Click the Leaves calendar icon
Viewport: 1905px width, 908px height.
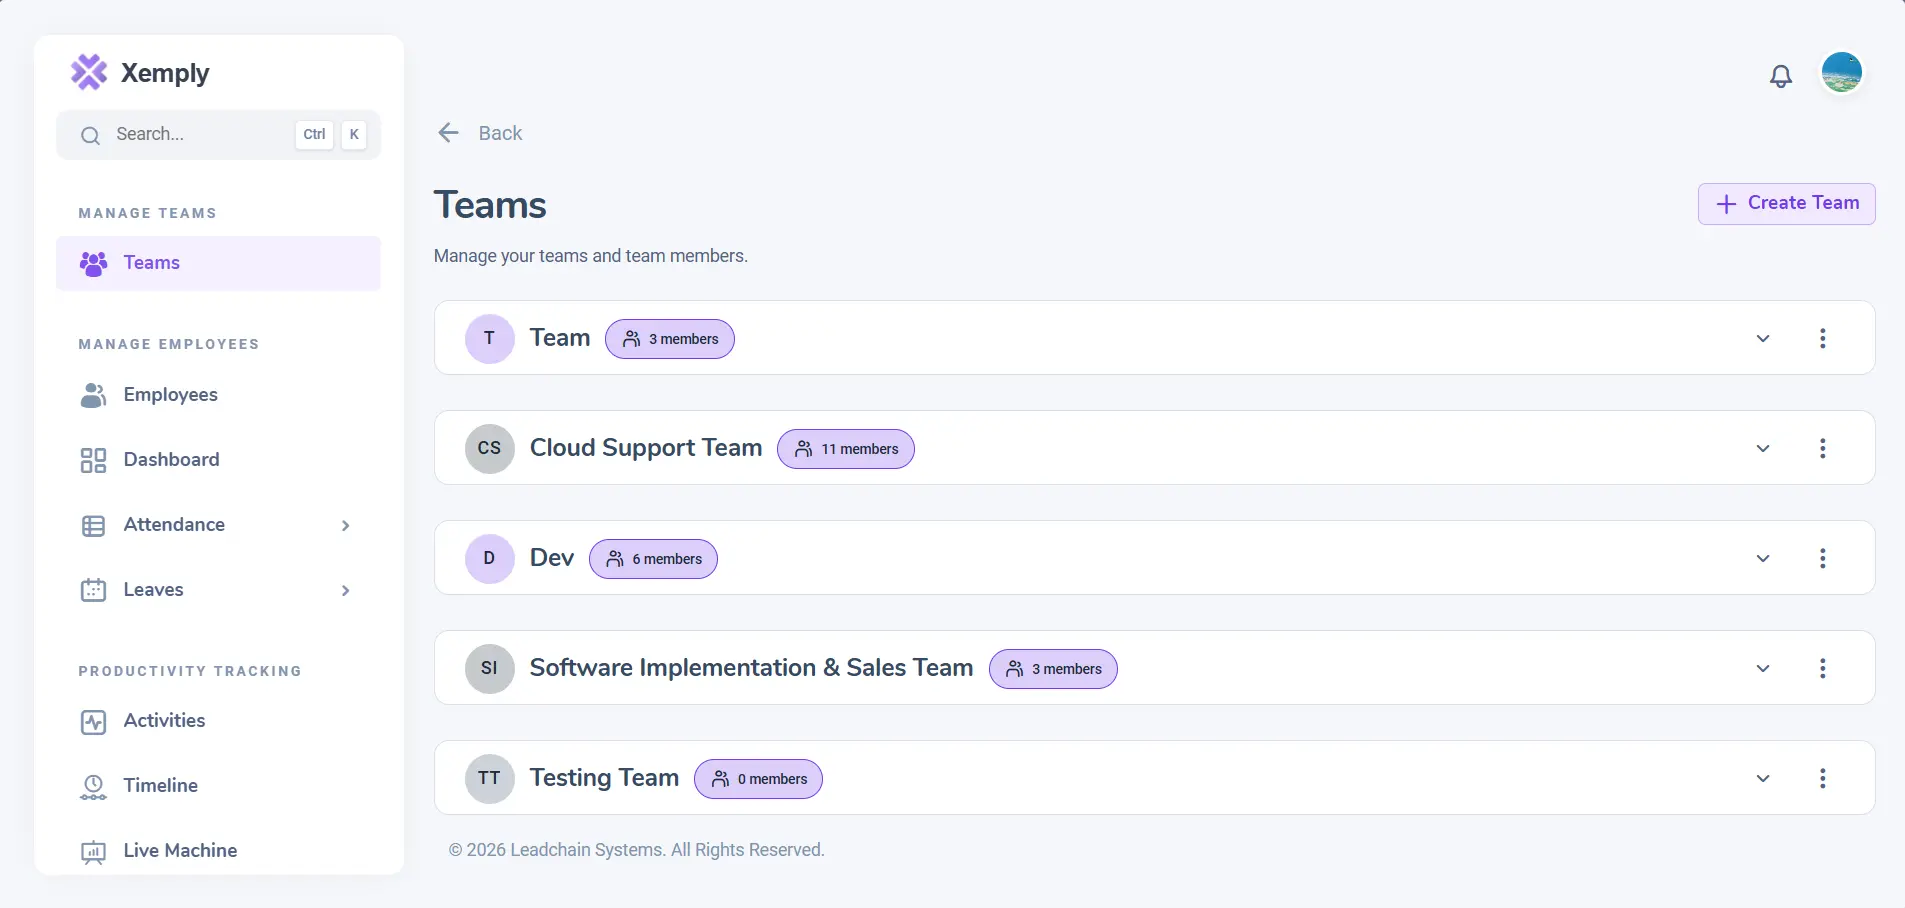[x=93, y=590]
